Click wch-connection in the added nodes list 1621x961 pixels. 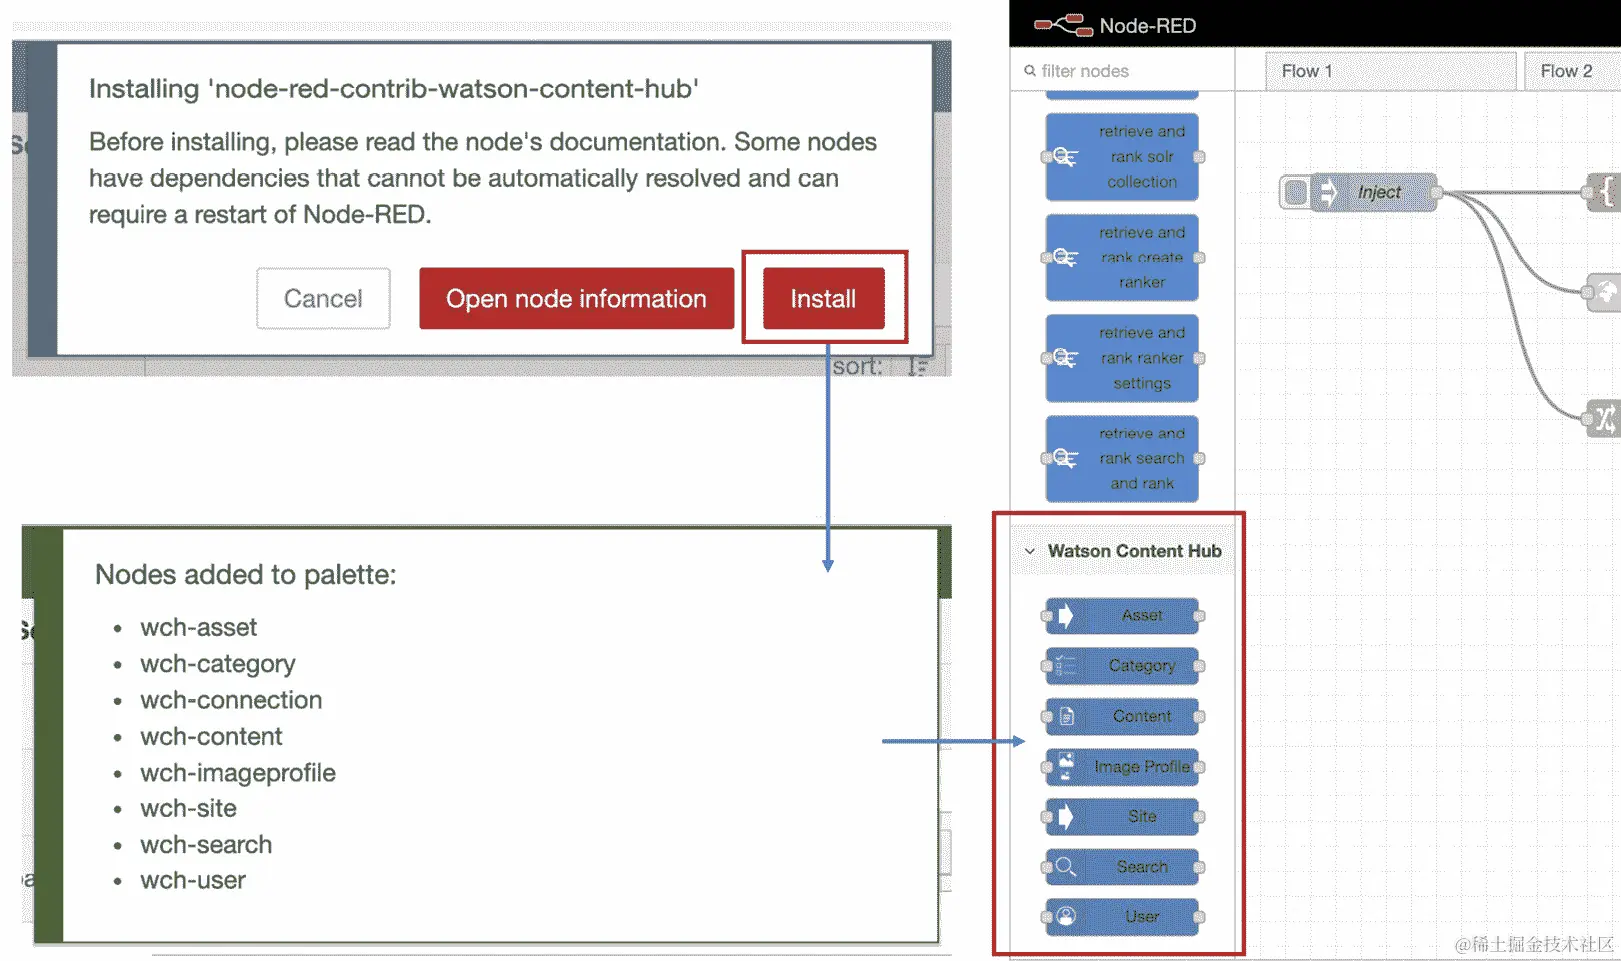231,700
